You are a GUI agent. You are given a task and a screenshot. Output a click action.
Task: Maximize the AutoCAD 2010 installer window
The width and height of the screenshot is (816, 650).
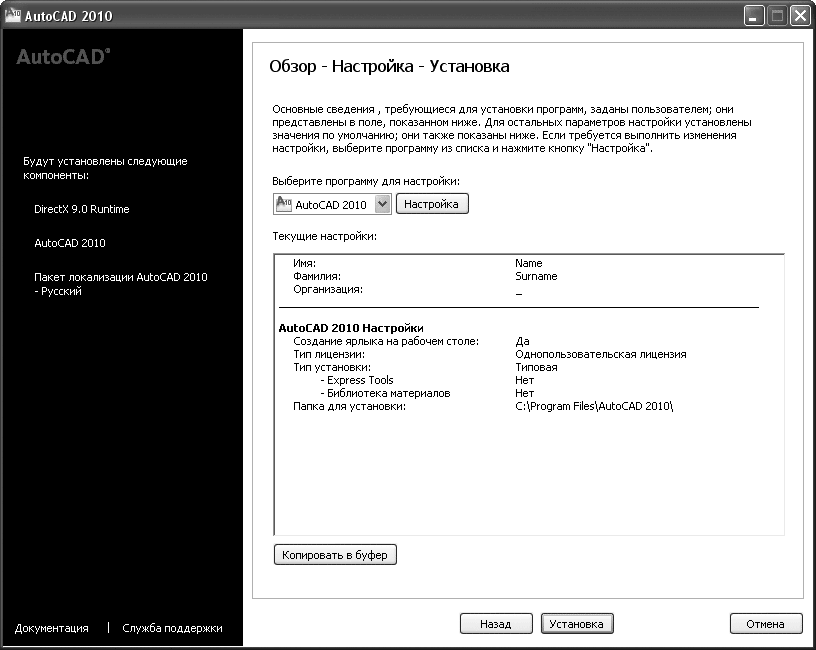(776, 16)
